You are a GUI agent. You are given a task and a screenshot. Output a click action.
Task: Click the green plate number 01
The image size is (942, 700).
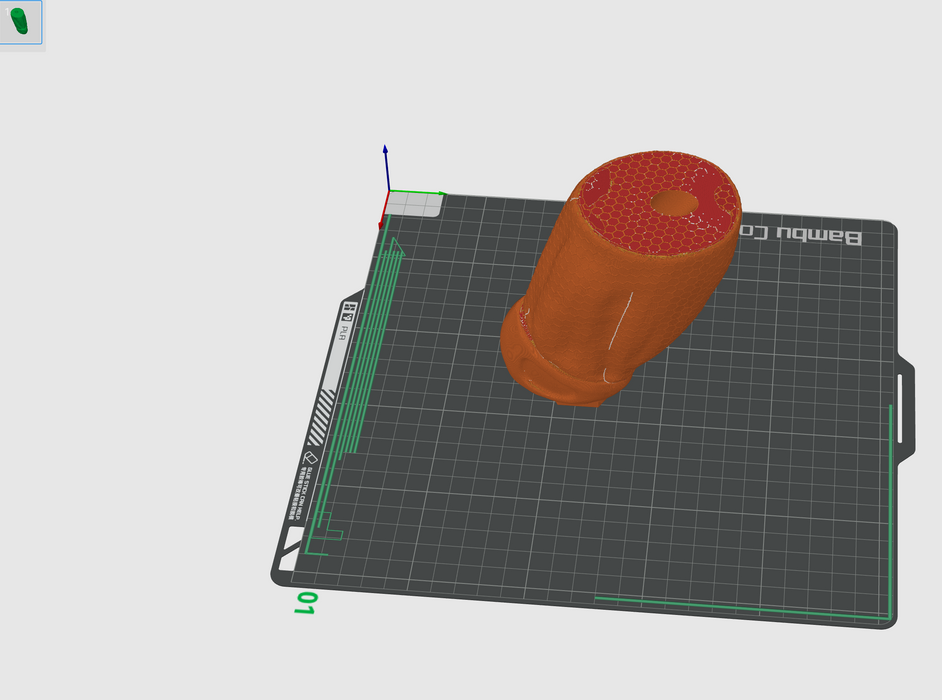coord(305,602)
